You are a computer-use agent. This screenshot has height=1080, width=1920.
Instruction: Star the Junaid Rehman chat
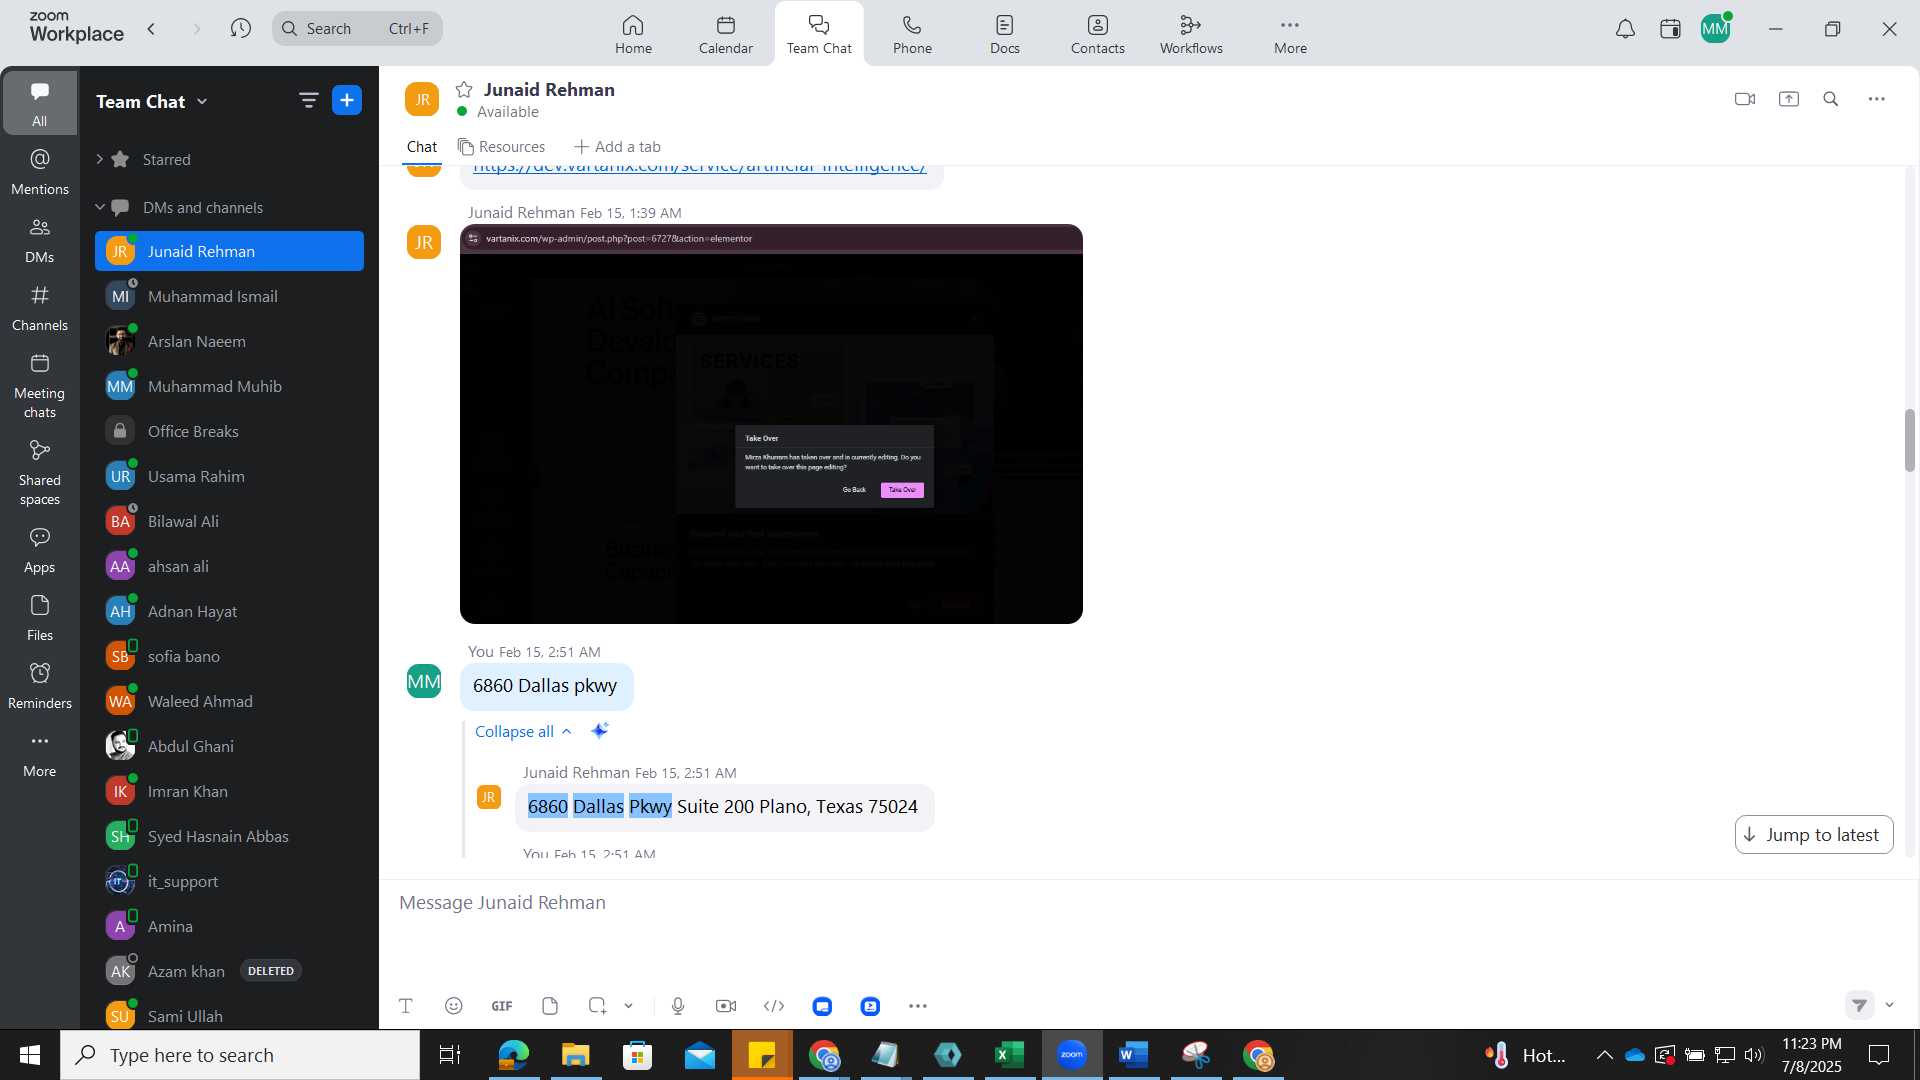pos(464,90)
